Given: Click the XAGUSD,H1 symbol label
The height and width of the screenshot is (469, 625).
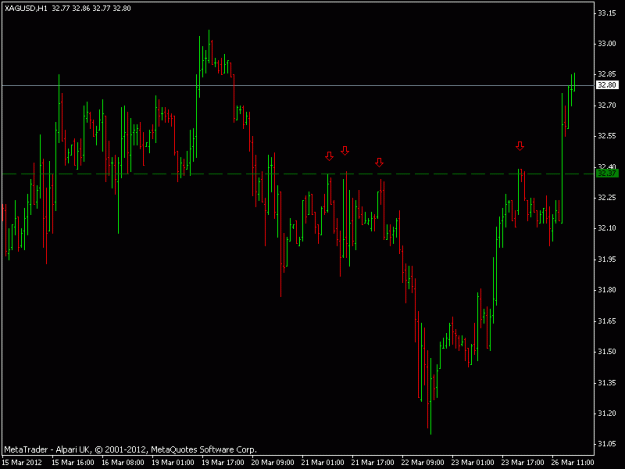Looking at the screenshot, I should pyautogui.click(x=26, y=8).
